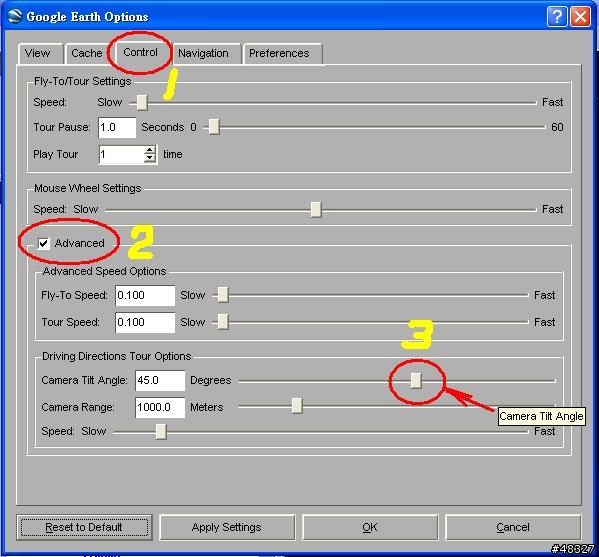Click the Fly-To Speed slider handle
Screen dimensions: 599x557
(223, 295)
